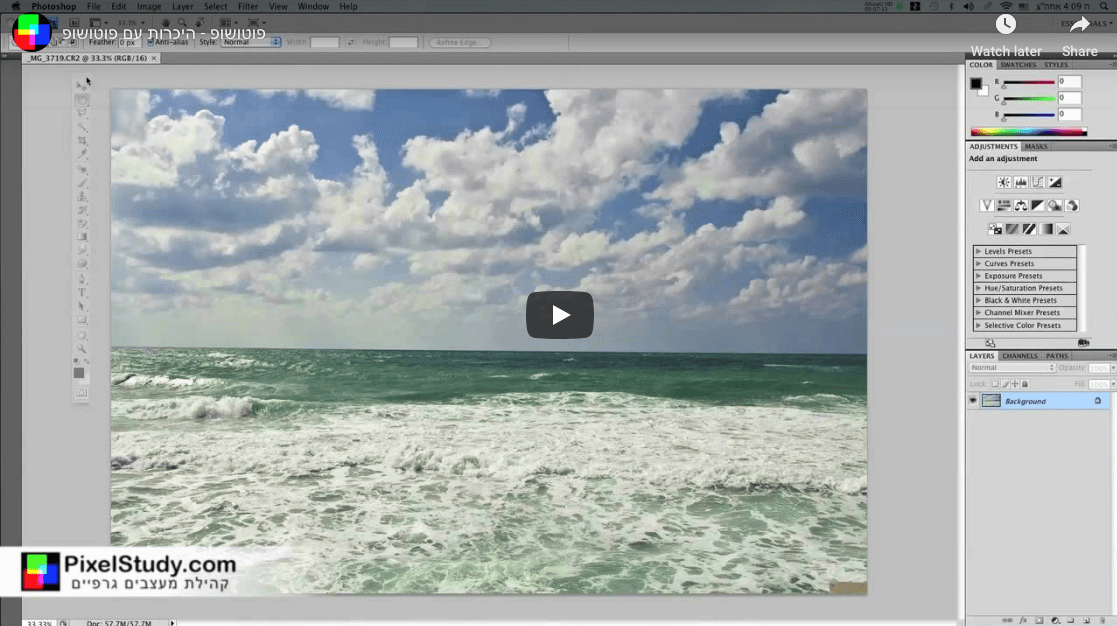Expand Selective Color Presets

979,325
